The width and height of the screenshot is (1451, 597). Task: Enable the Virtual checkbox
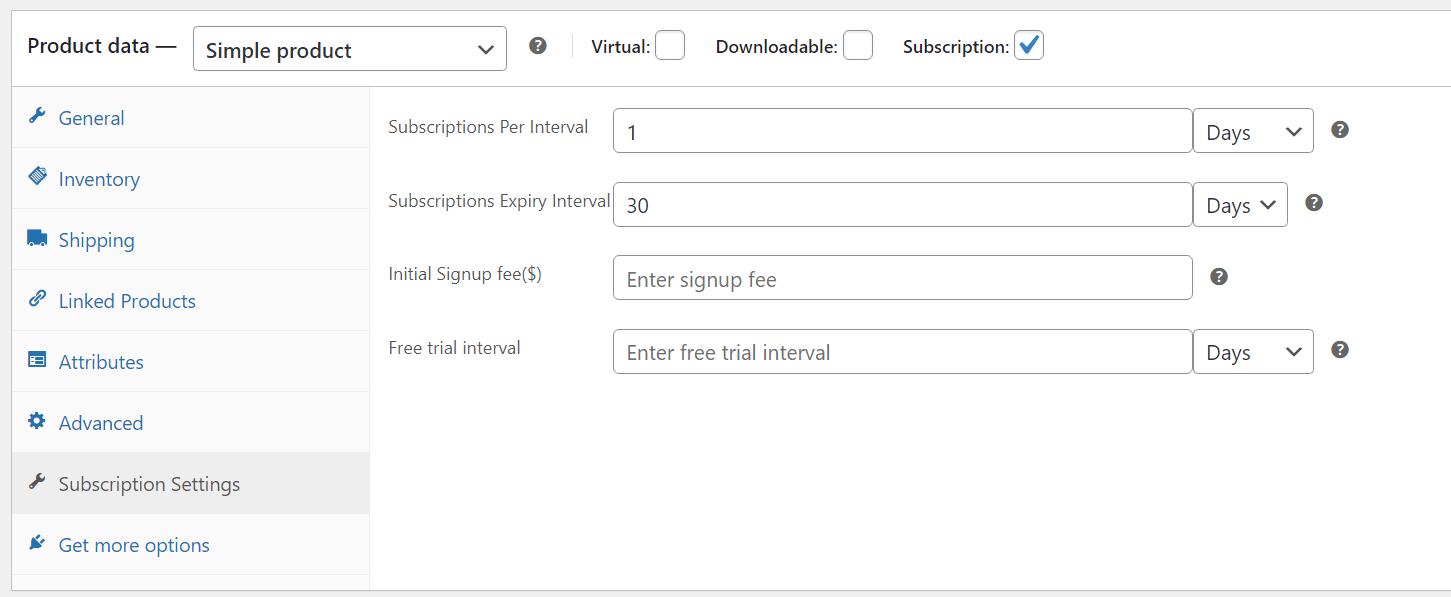tap(670, 44)
